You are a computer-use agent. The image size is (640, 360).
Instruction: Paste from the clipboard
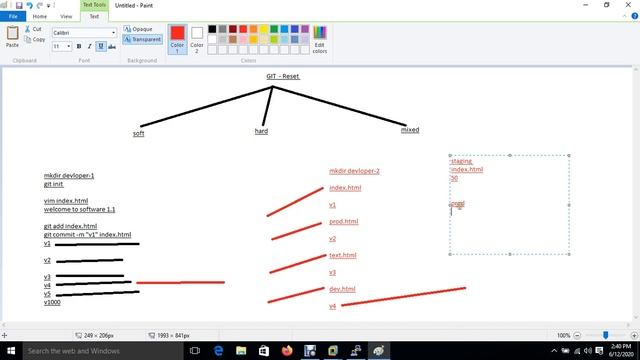point(12,36)
